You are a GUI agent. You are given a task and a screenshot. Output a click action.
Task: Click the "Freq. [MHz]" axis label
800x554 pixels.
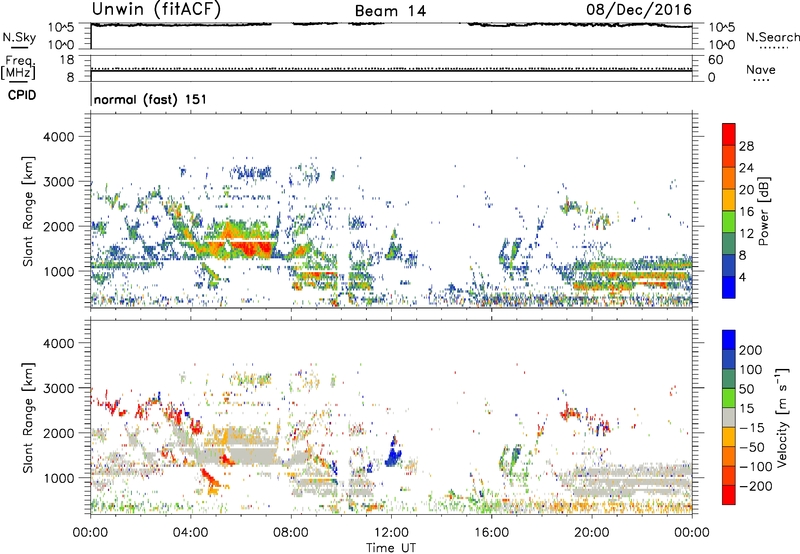click(x=19, y=67)
